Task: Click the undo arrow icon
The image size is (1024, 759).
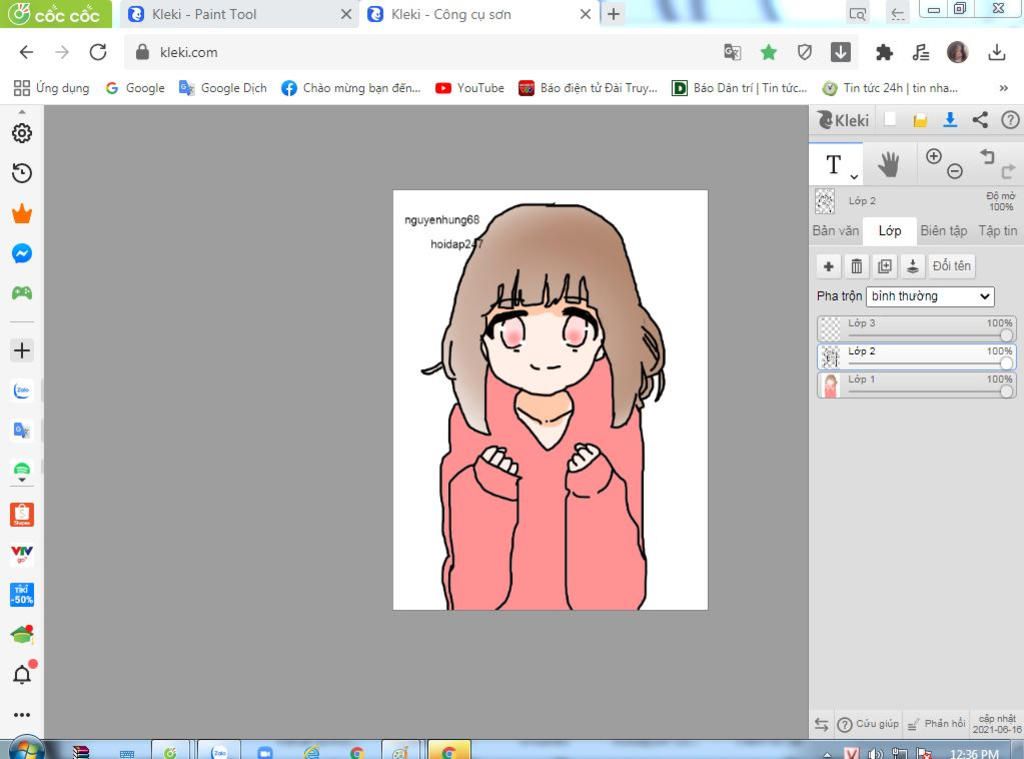Action: 987,156
